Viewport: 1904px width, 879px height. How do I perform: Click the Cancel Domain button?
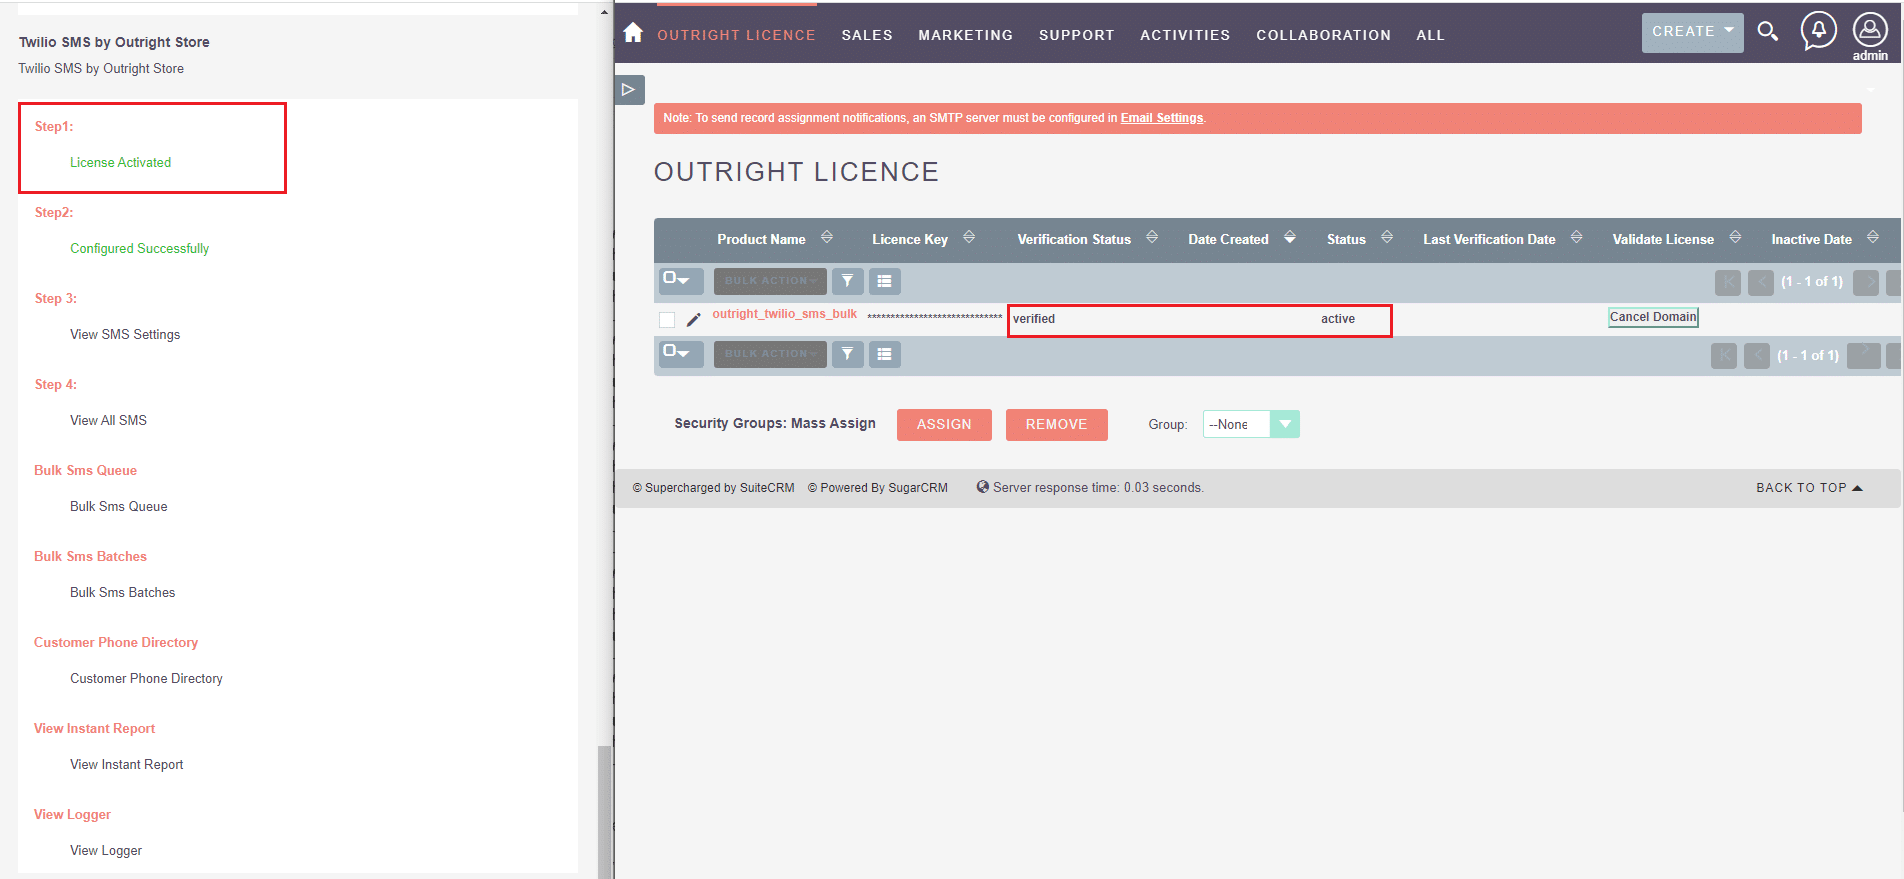pos(1653,317)
